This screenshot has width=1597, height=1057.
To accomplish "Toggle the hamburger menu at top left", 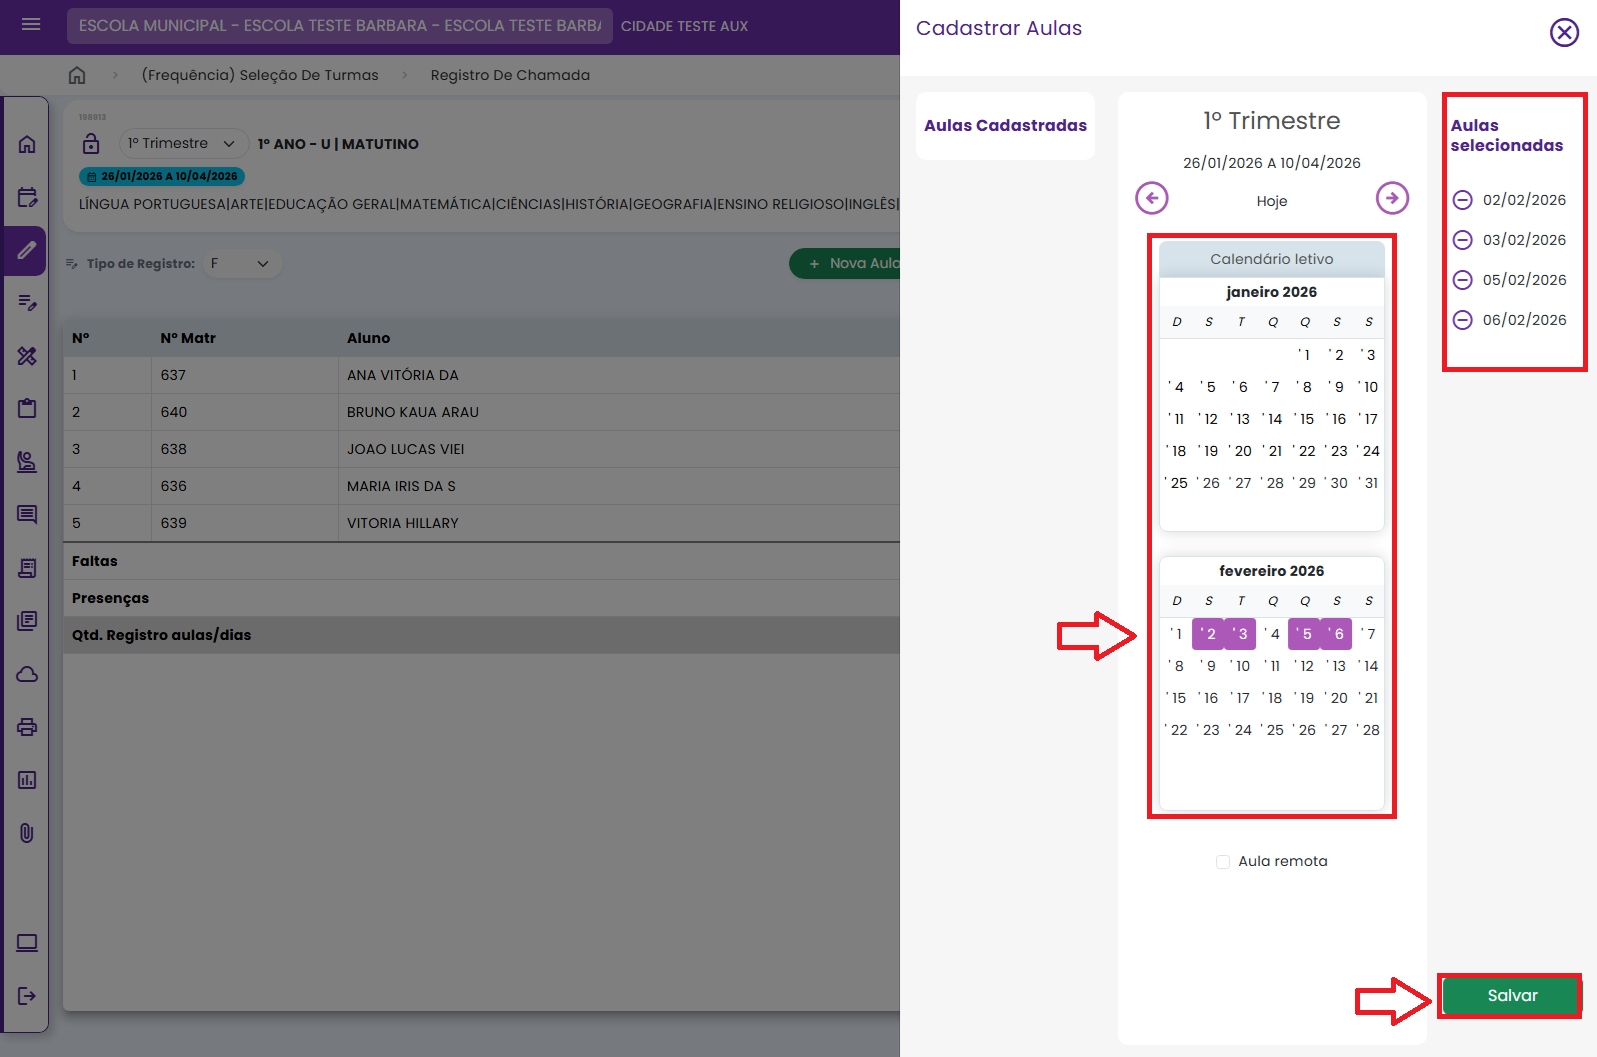I will tap(31, 25).
